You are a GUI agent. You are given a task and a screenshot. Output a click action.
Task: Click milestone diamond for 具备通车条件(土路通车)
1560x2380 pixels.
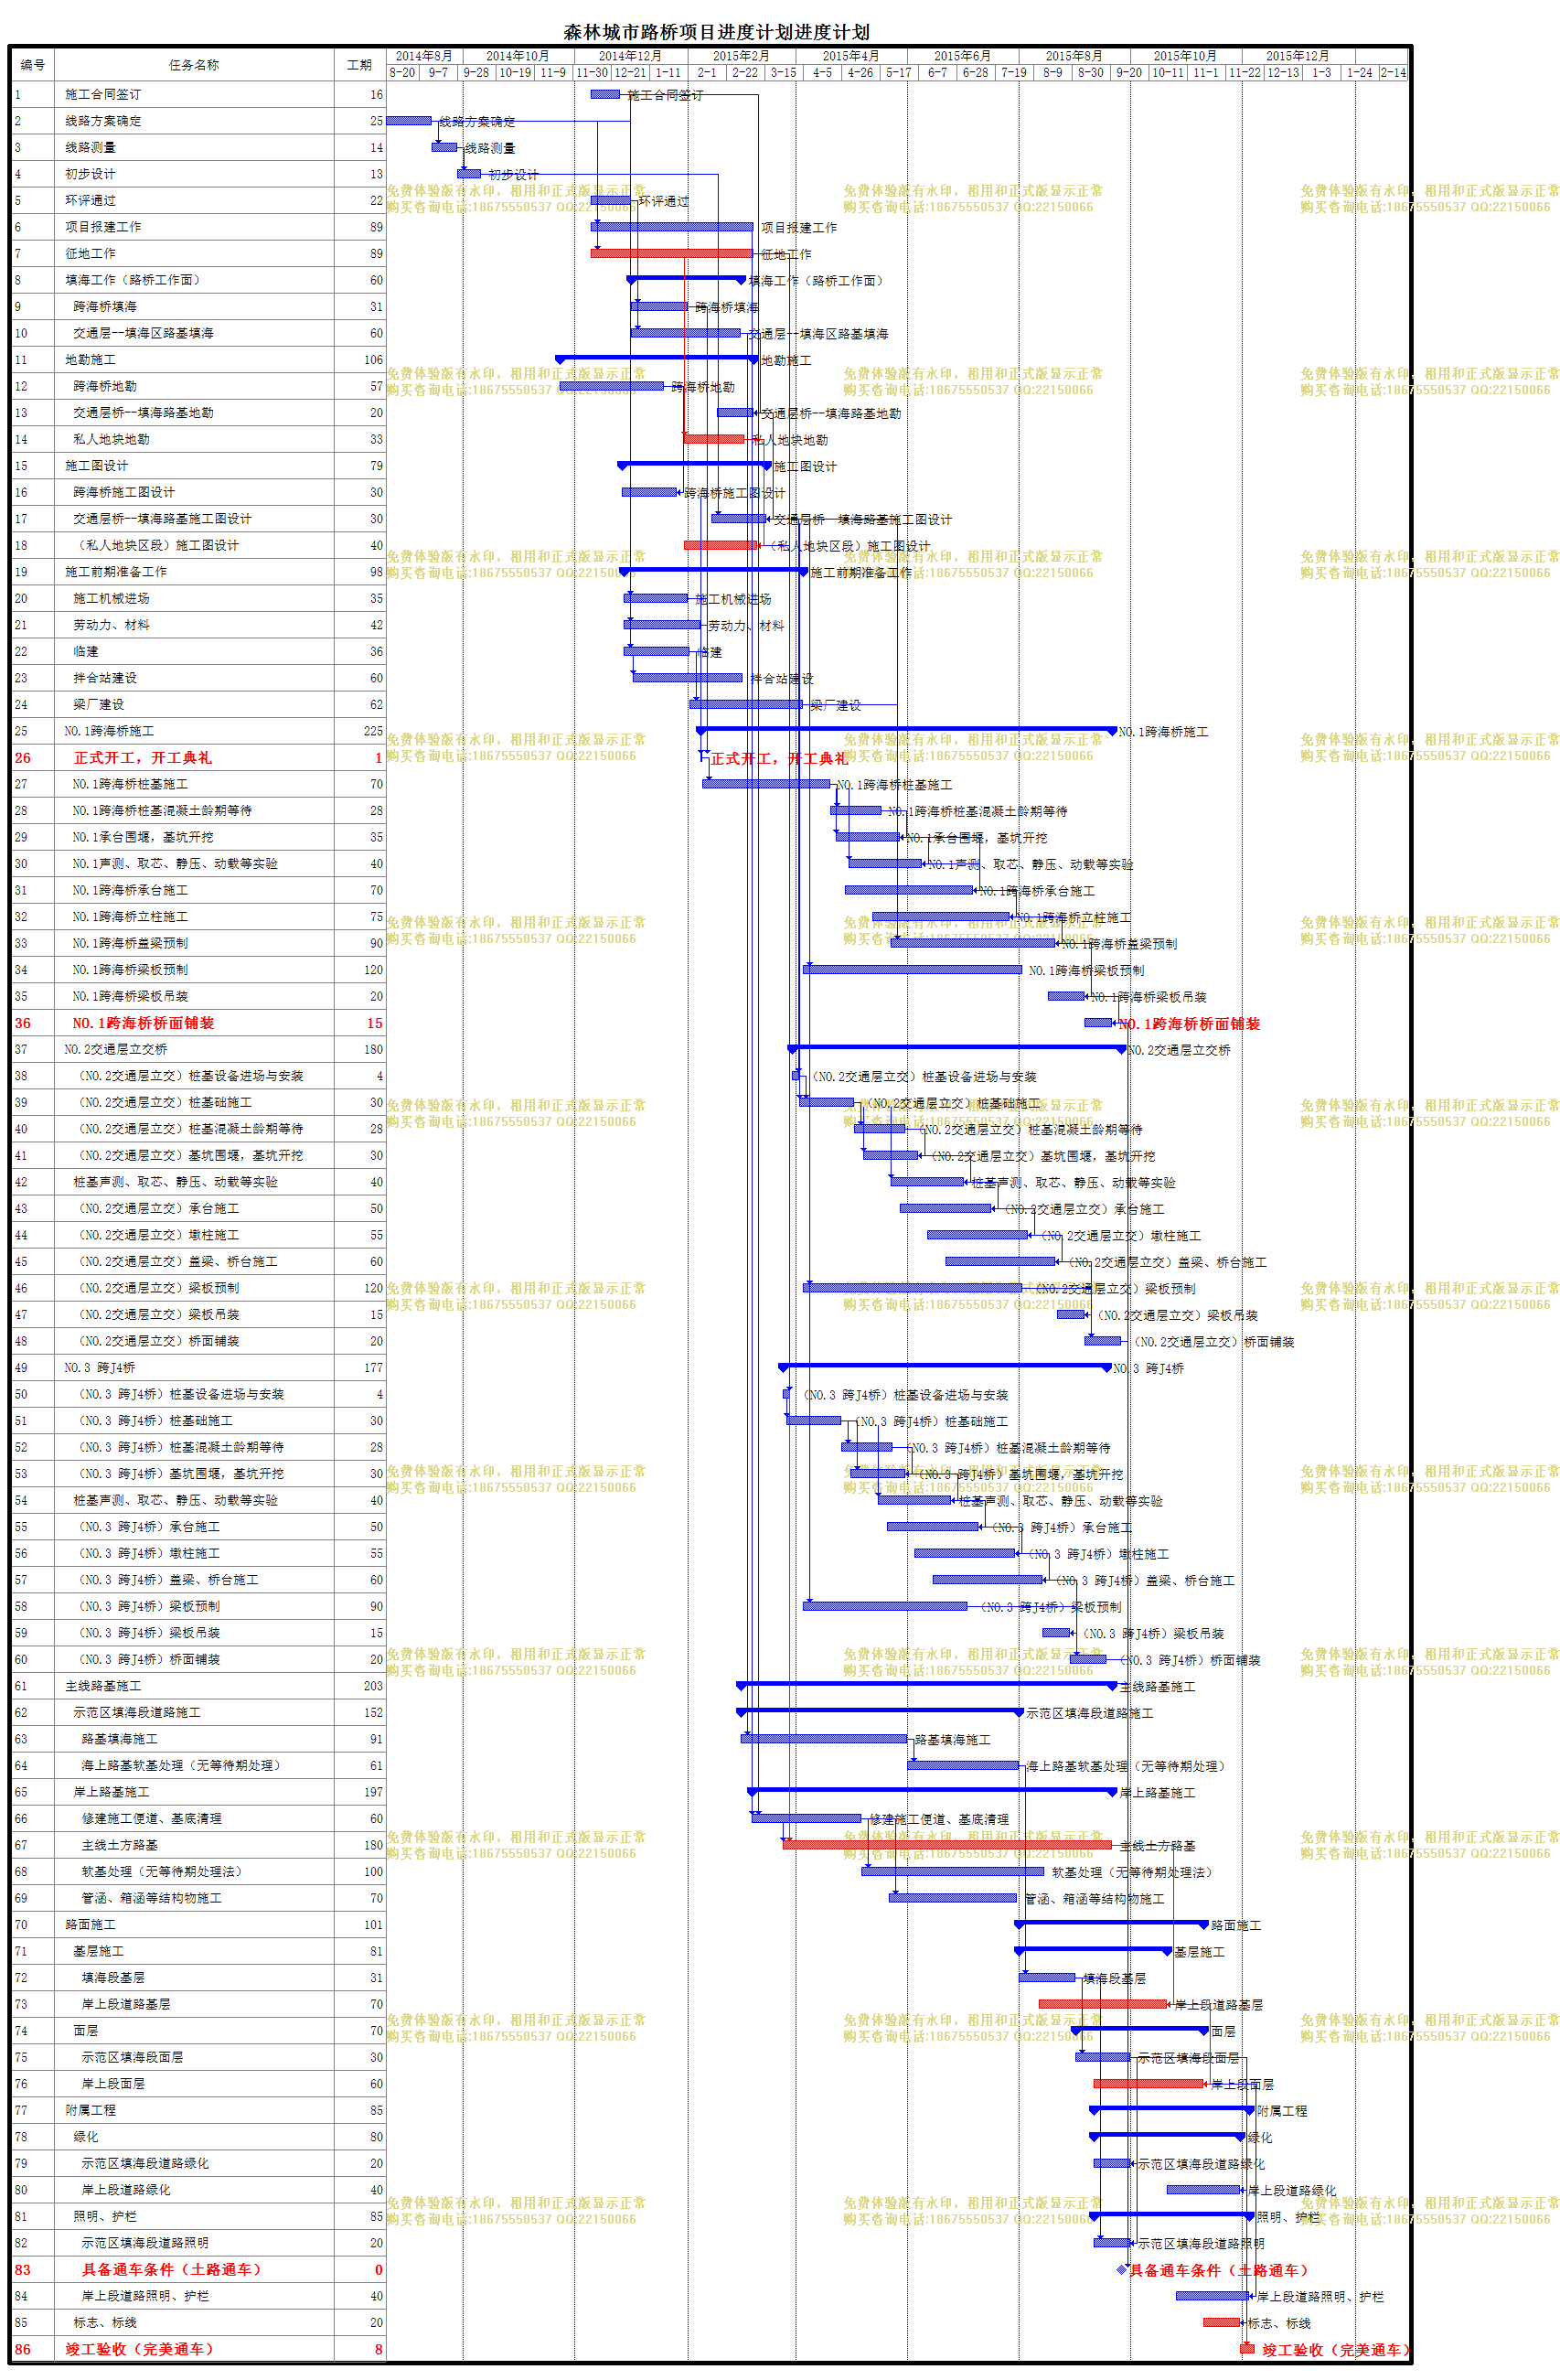(x=1122, y=2269)
